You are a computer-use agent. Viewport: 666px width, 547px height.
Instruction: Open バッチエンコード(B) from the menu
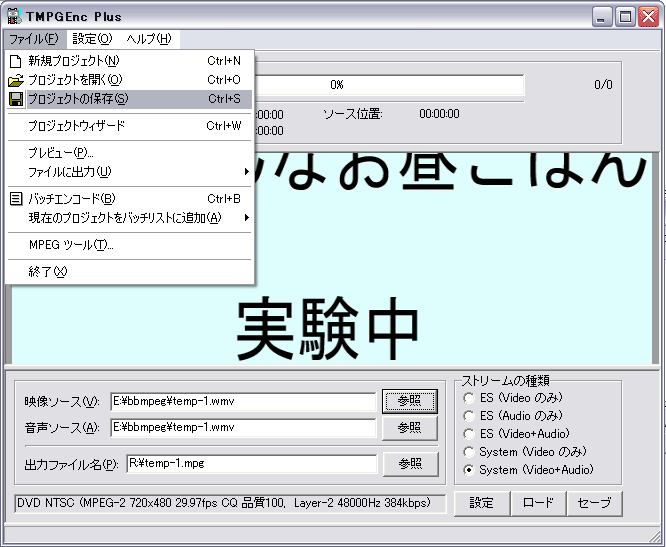(x=130, y=199)
